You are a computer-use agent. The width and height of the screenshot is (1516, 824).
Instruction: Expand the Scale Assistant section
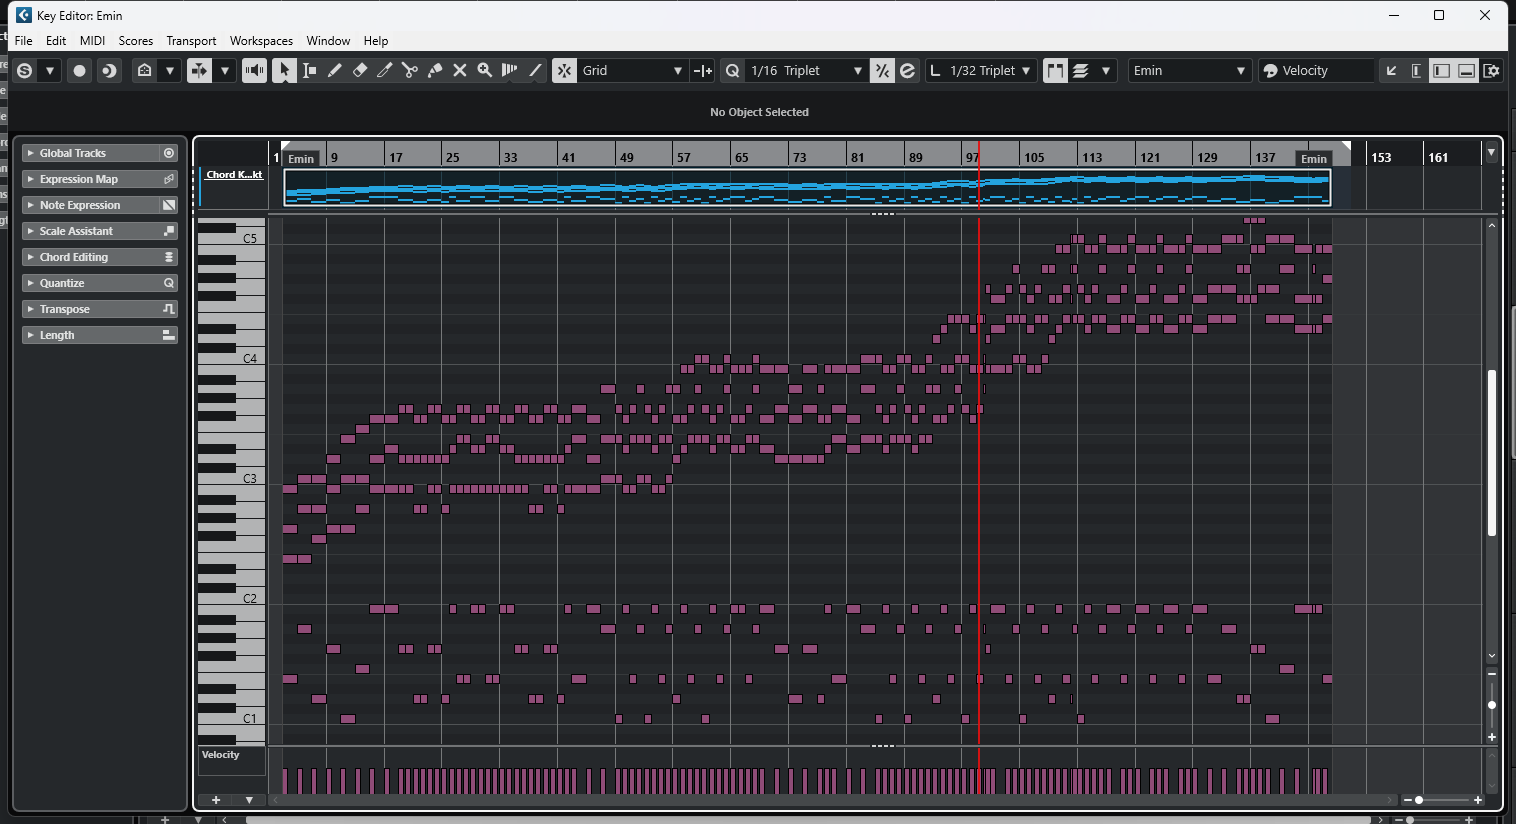coord(31,231)
